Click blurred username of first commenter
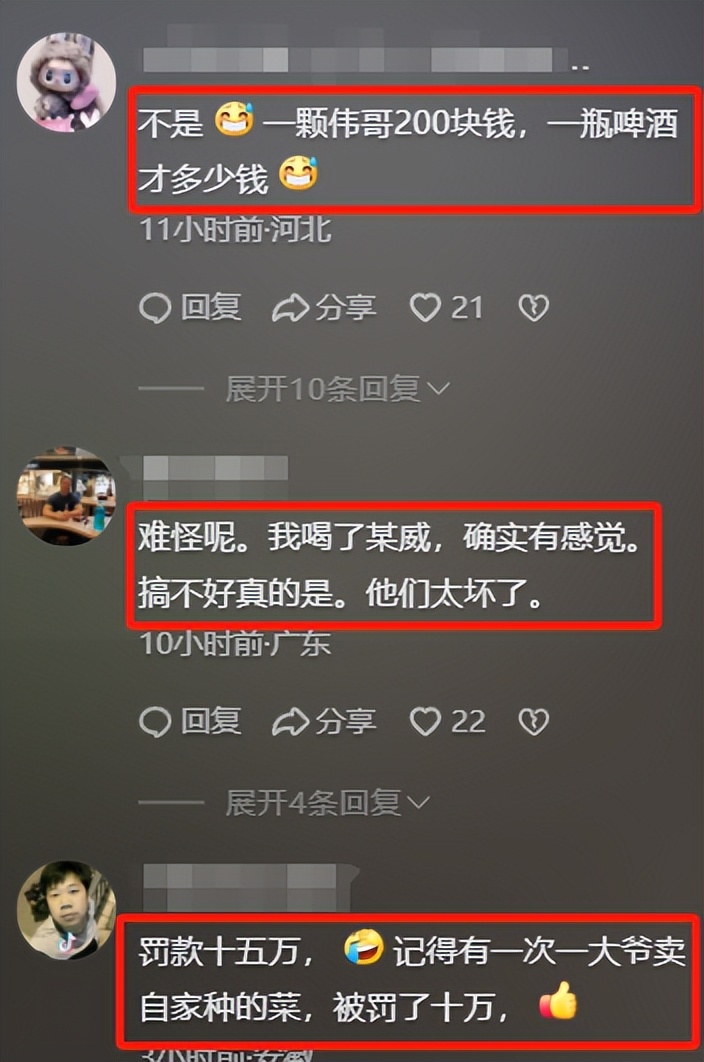This screenshot has width=704, height=1062. (366, 60)
